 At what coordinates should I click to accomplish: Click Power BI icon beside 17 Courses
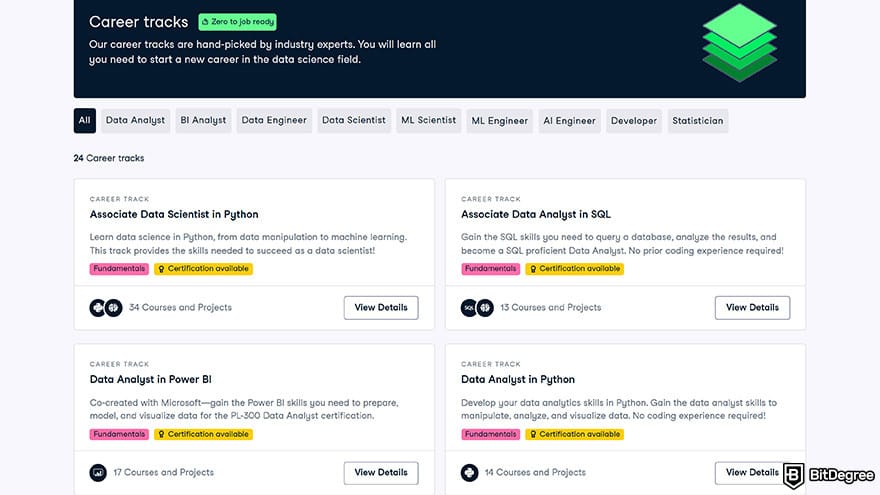point(98,473)
